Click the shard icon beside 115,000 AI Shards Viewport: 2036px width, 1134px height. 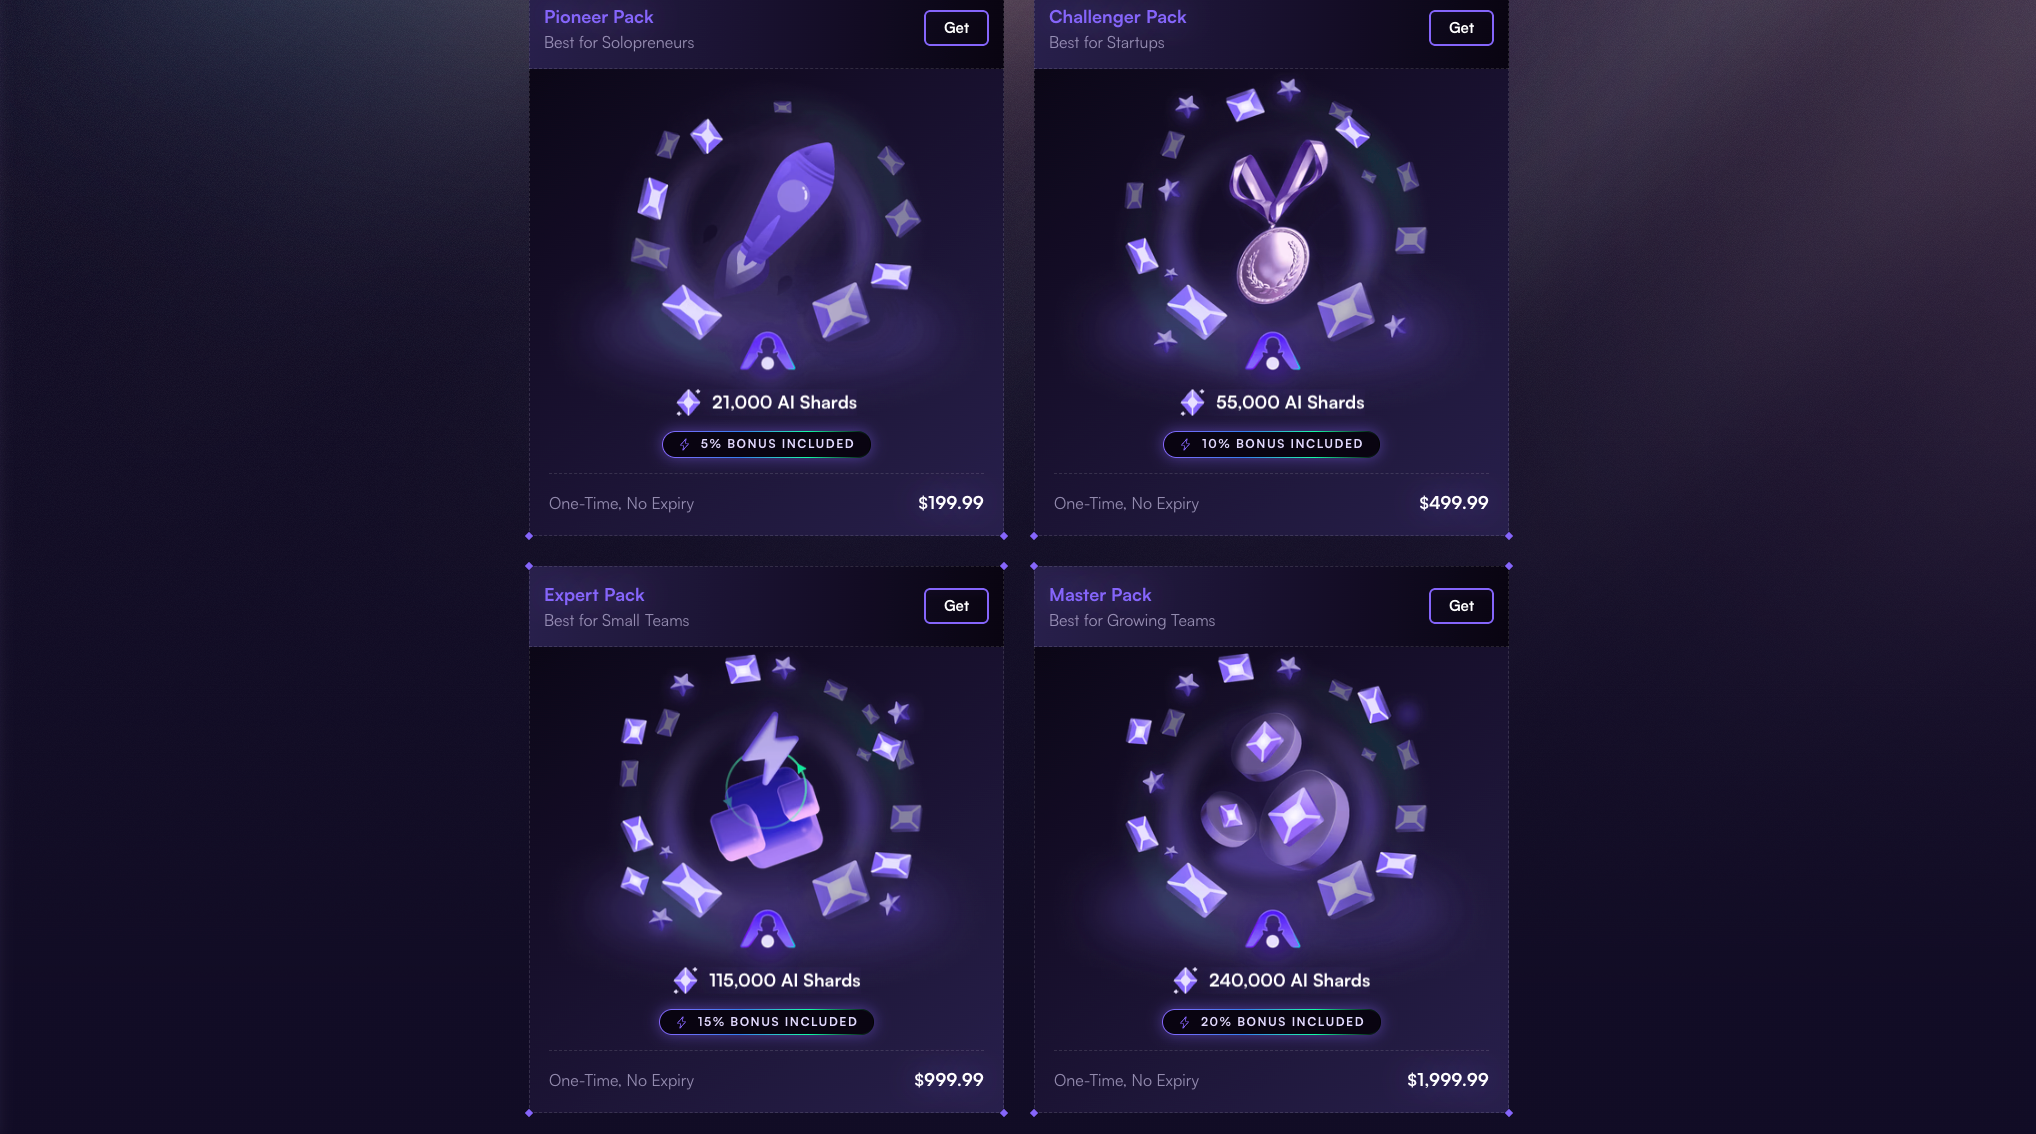point(685,981)
